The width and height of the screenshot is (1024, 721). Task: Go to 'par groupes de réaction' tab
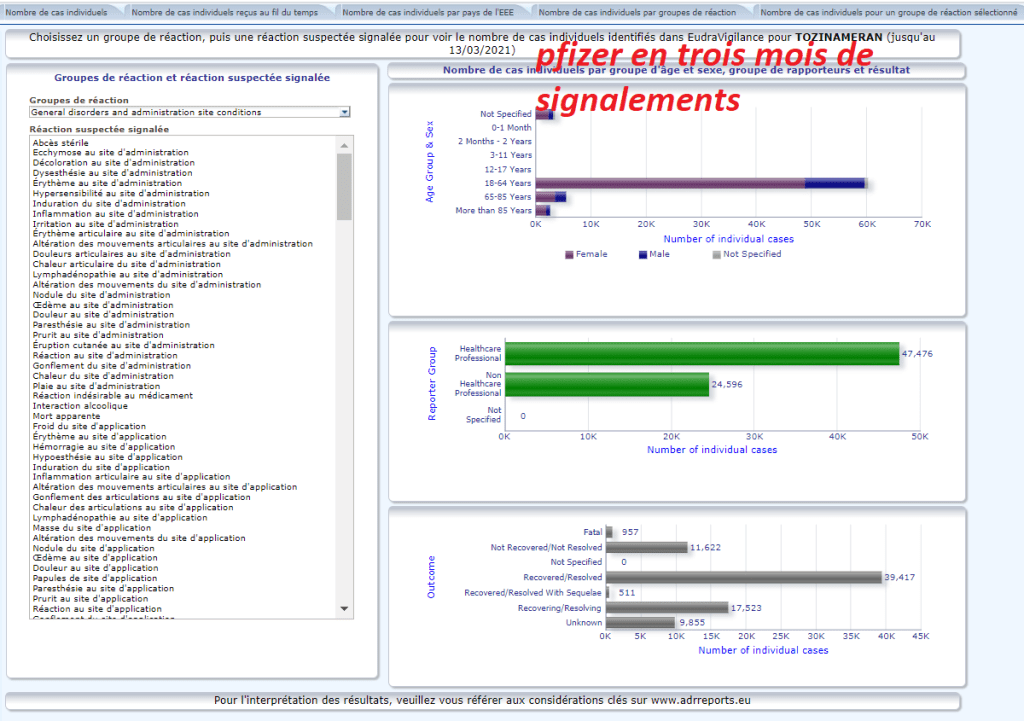coord(637,12)
